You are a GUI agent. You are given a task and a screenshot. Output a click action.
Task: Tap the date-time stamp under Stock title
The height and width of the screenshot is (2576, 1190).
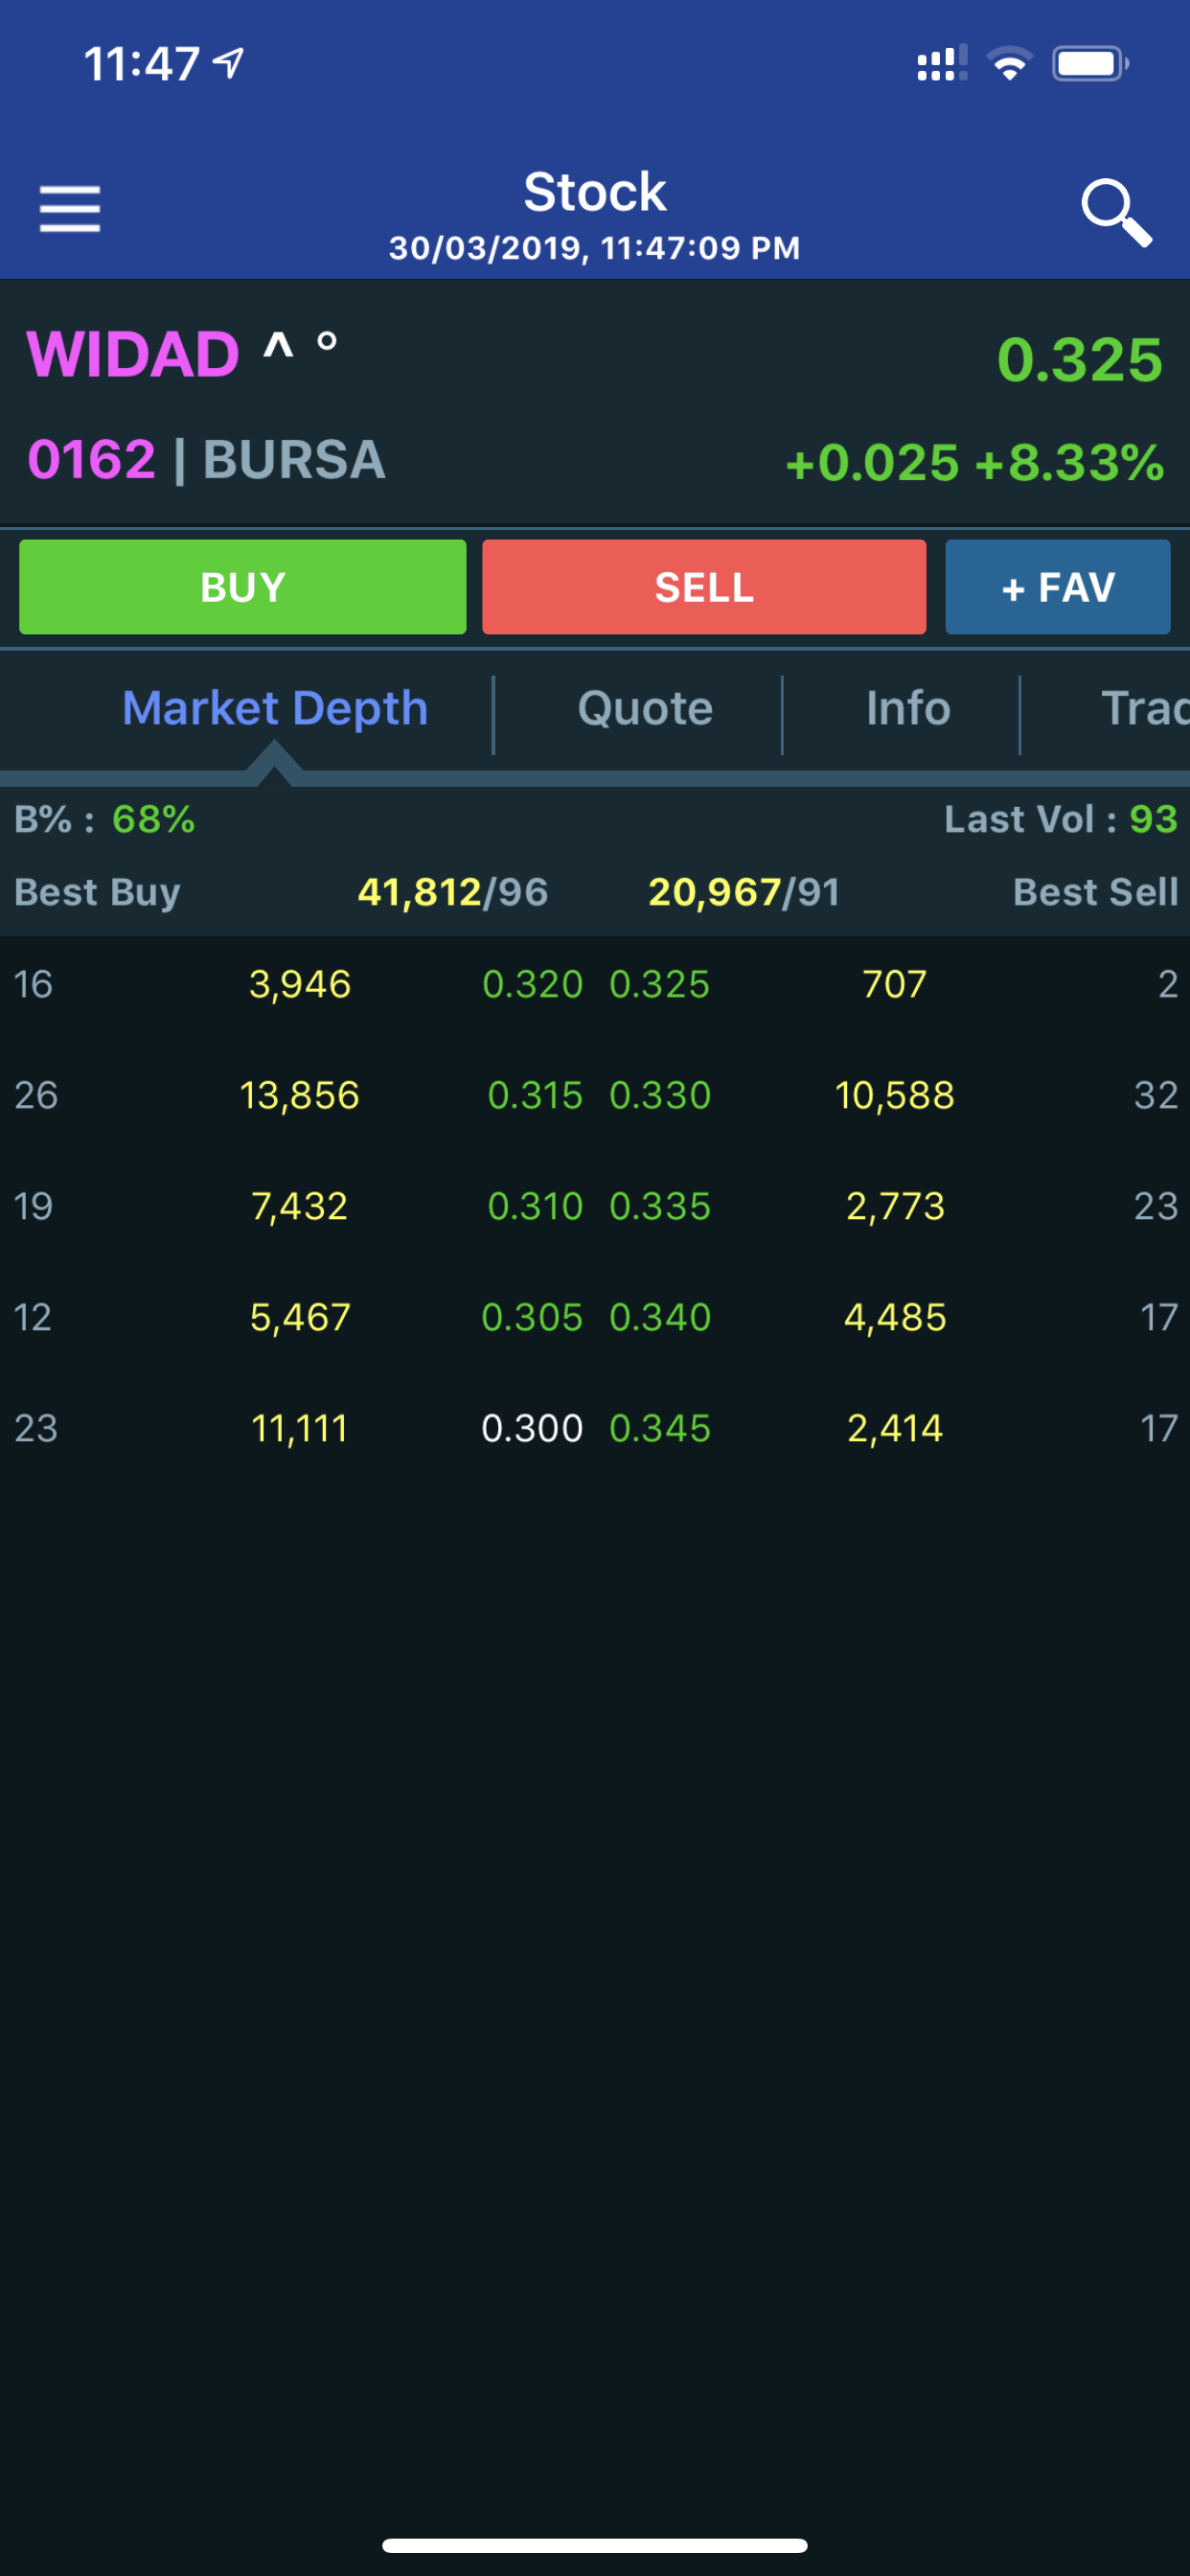(595, 248)
